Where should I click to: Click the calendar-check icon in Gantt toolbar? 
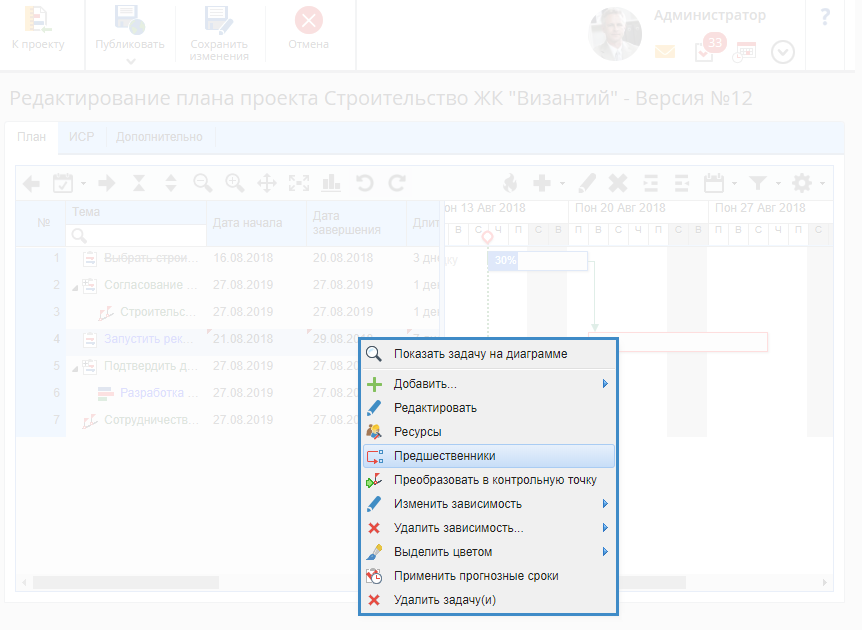pos(63,183)
